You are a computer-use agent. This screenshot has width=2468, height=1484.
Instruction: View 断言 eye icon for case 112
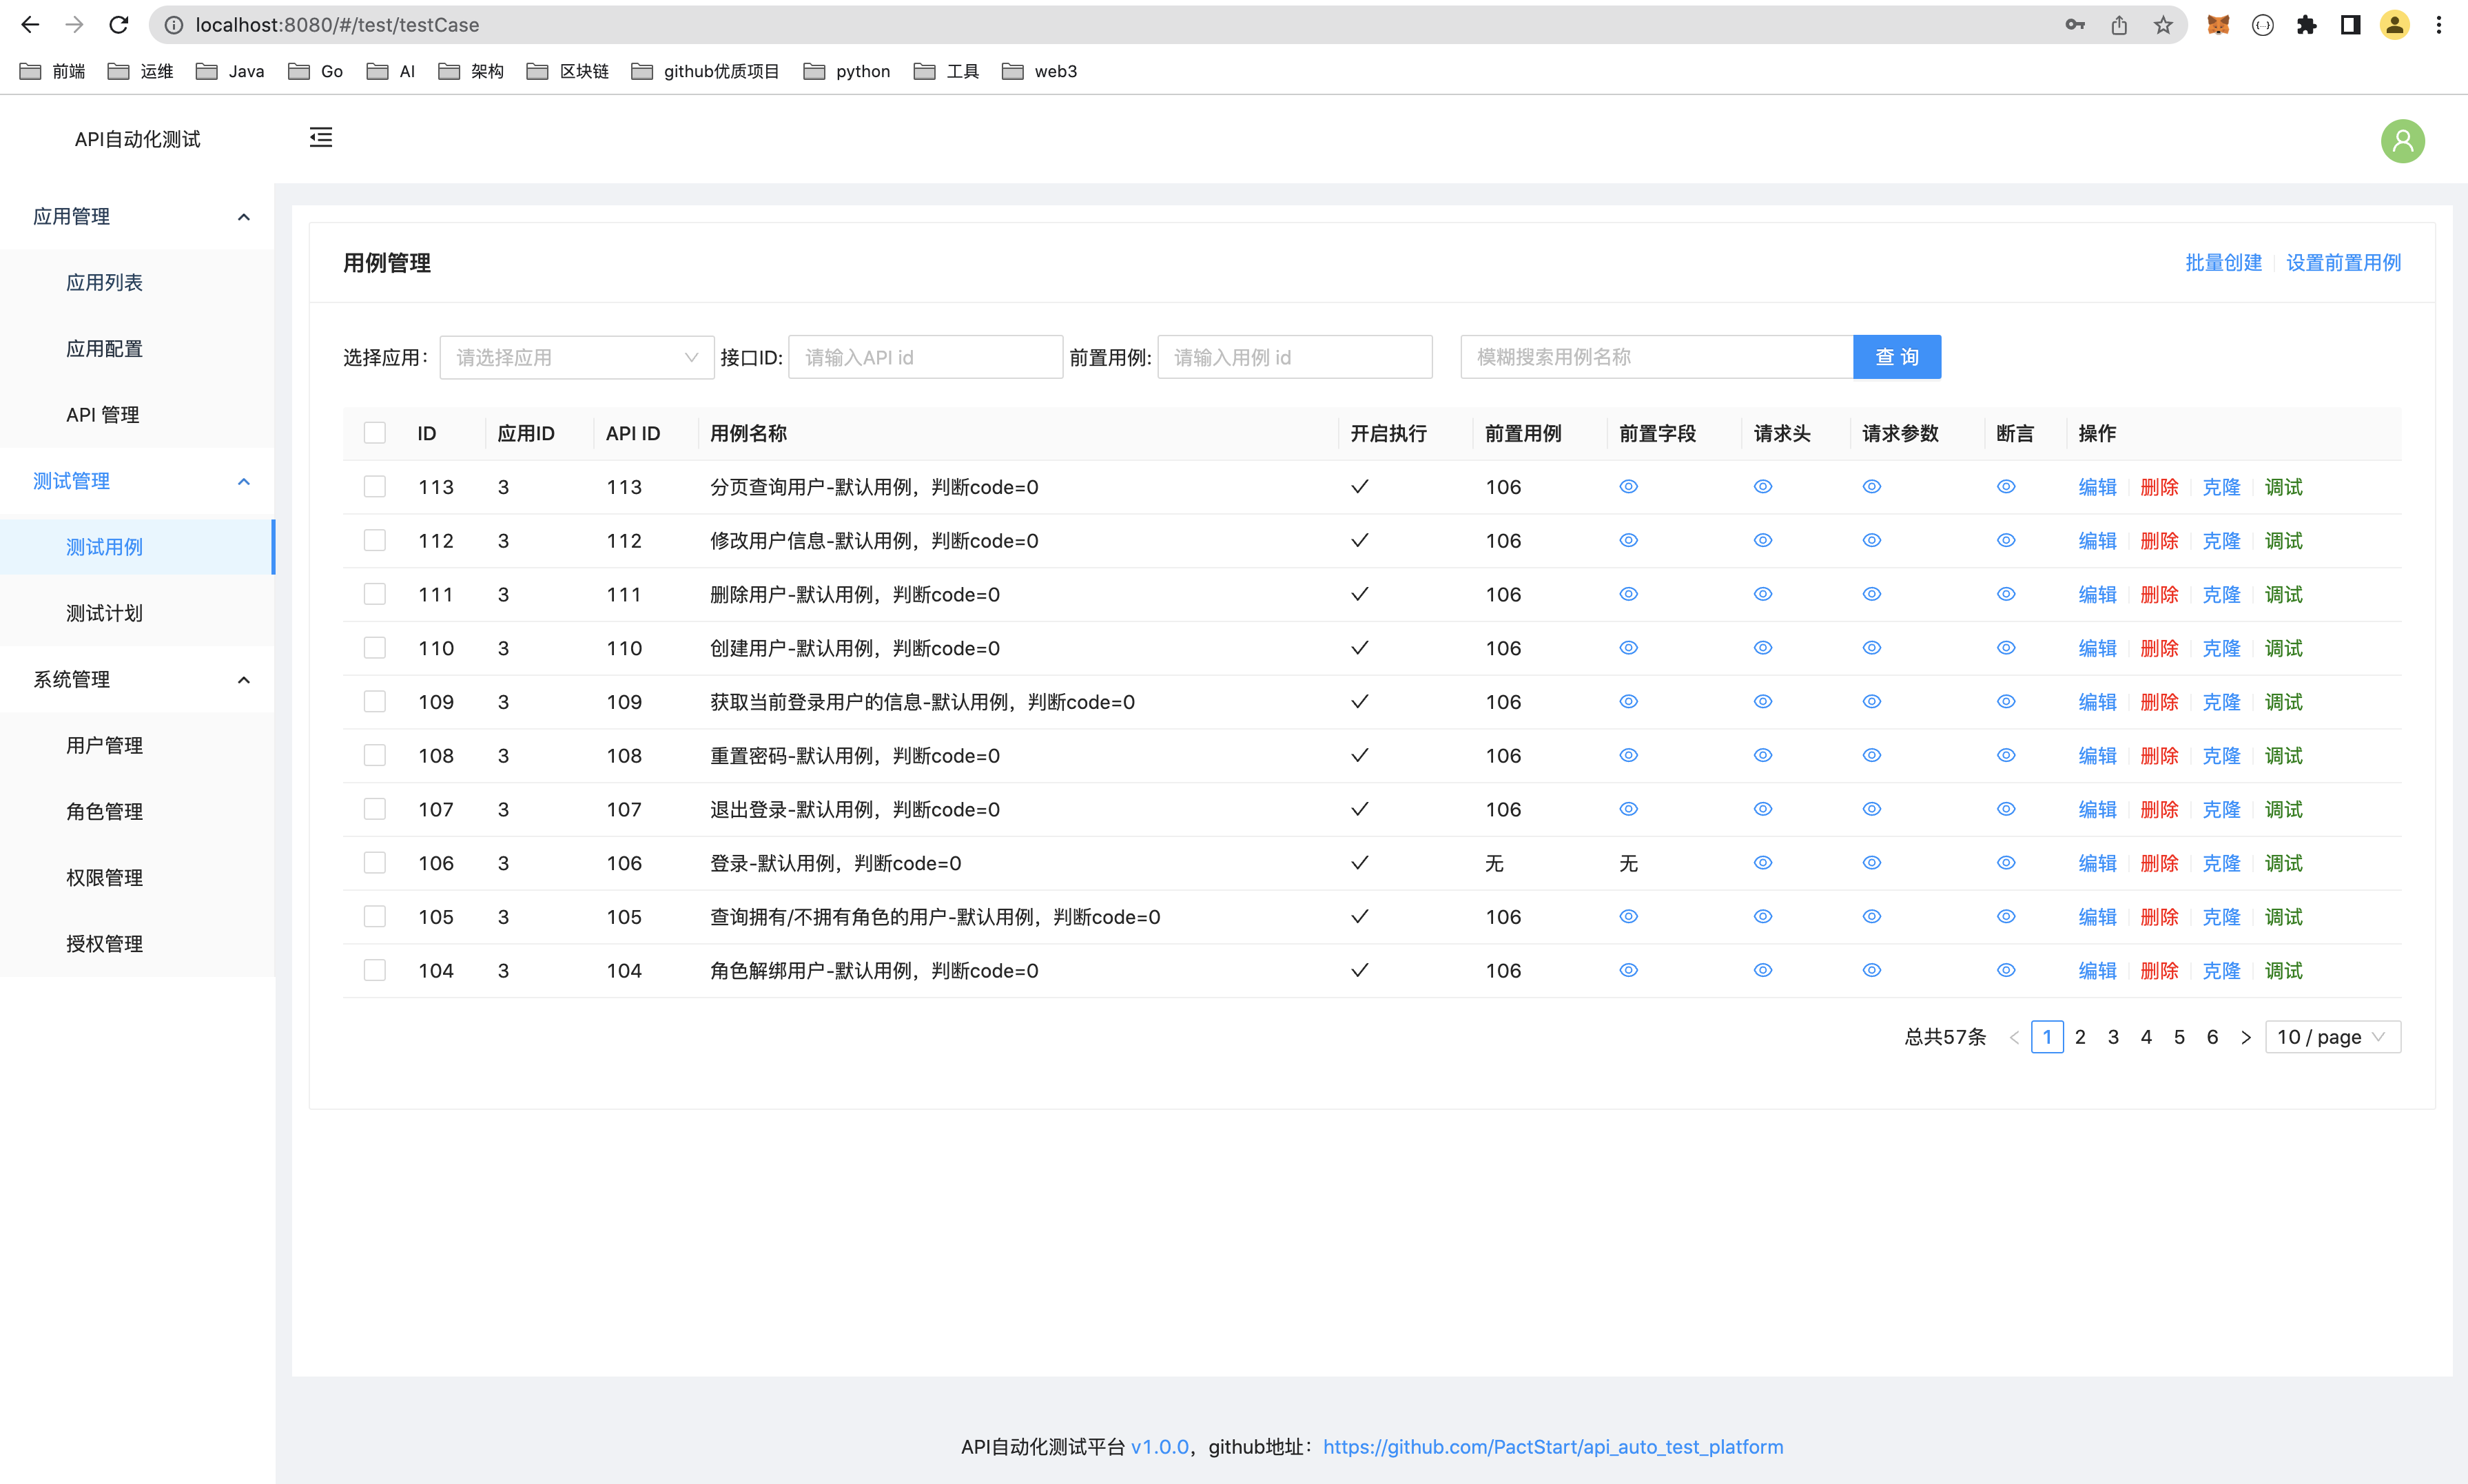tap(2005, 541)
